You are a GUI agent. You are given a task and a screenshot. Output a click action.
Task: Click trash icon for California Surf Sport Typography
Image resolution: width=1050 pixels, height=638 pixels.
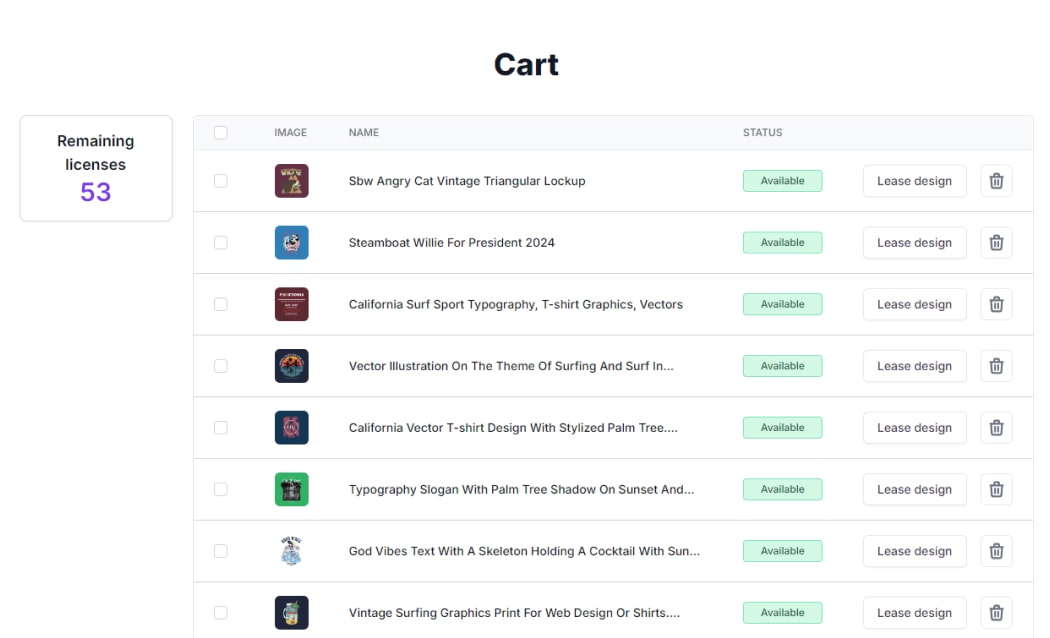click(x=996, y=304)
